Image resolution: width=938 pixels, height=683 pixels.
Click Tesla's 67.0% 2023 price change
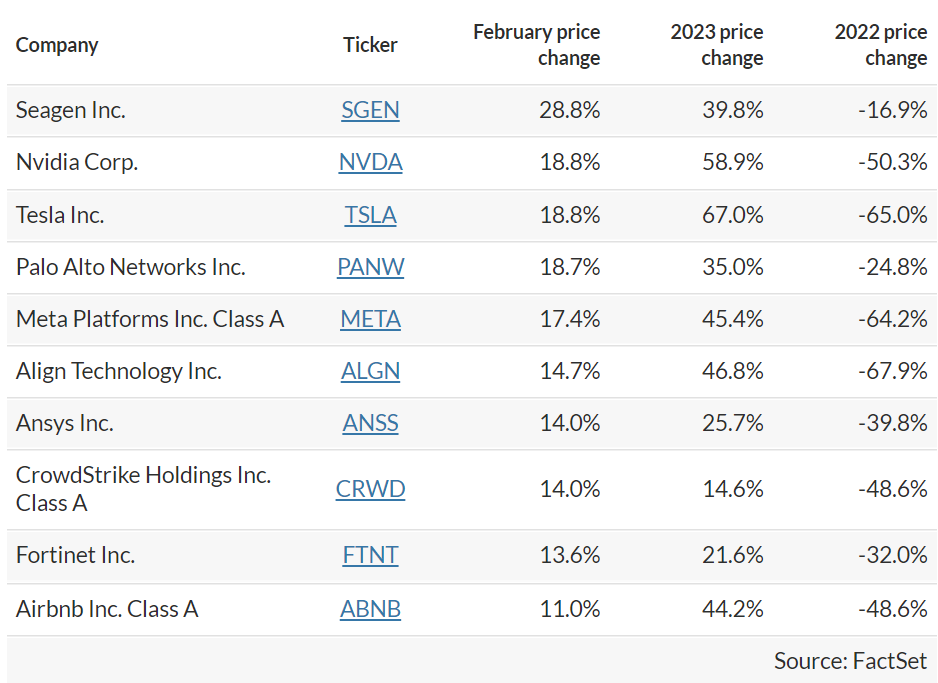(x=733, y=215)
